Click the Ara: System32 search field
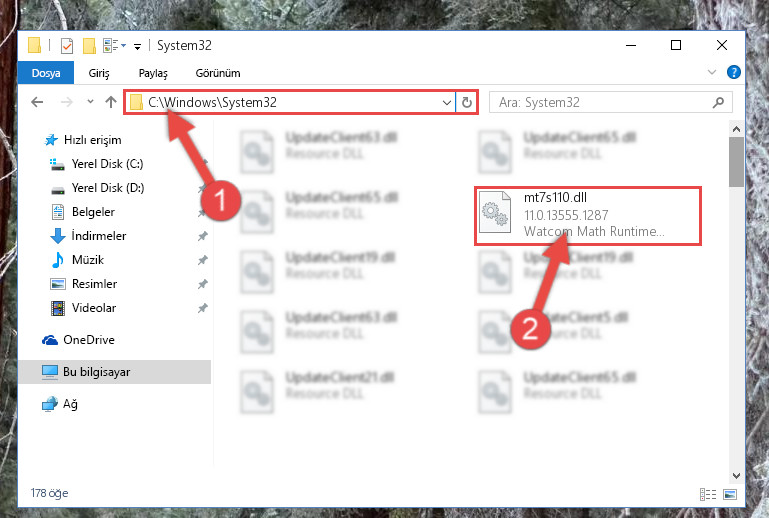Viewport: 769px width, 518px height. (603, 103)
